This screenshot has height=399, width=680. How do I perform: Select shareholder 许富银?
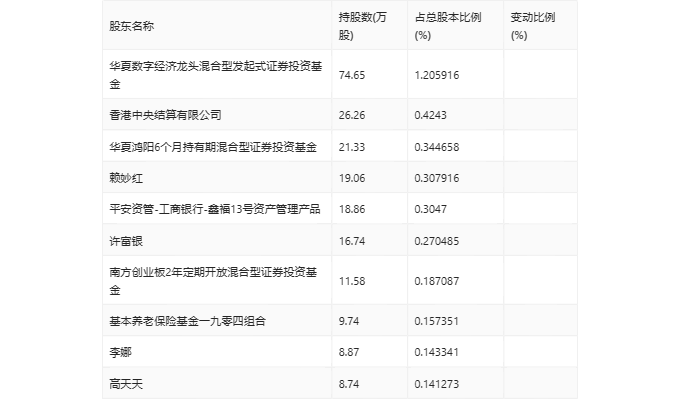pos(126,241)
